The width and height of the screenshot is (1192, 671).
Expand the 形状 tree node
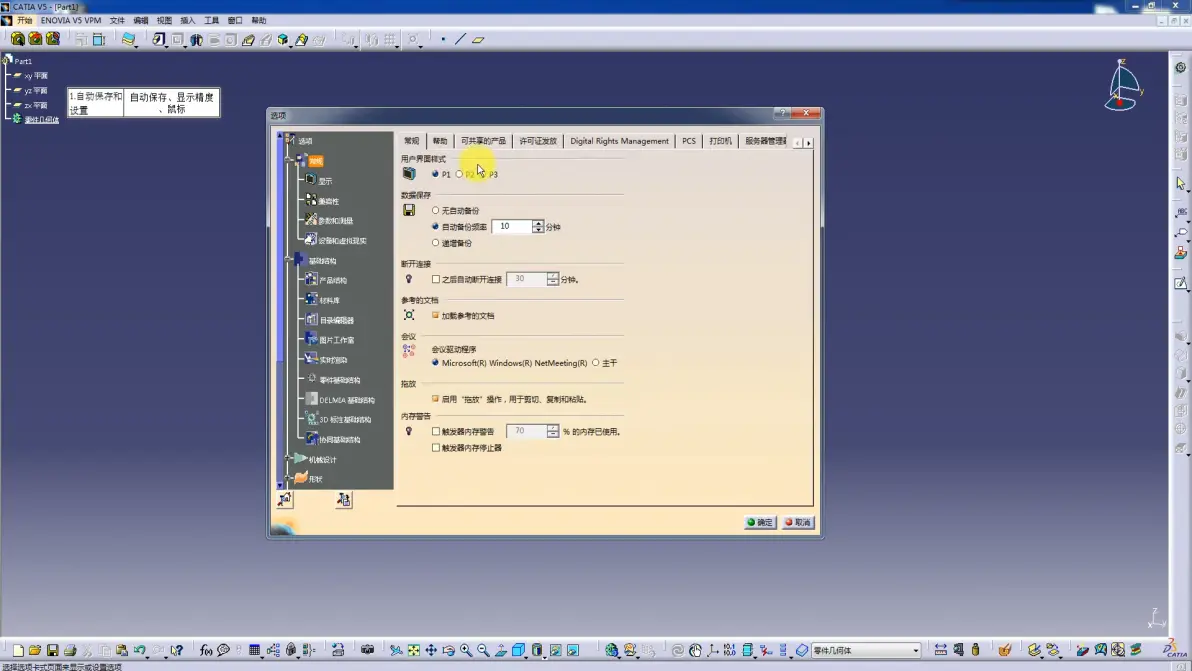click(288, 479)
